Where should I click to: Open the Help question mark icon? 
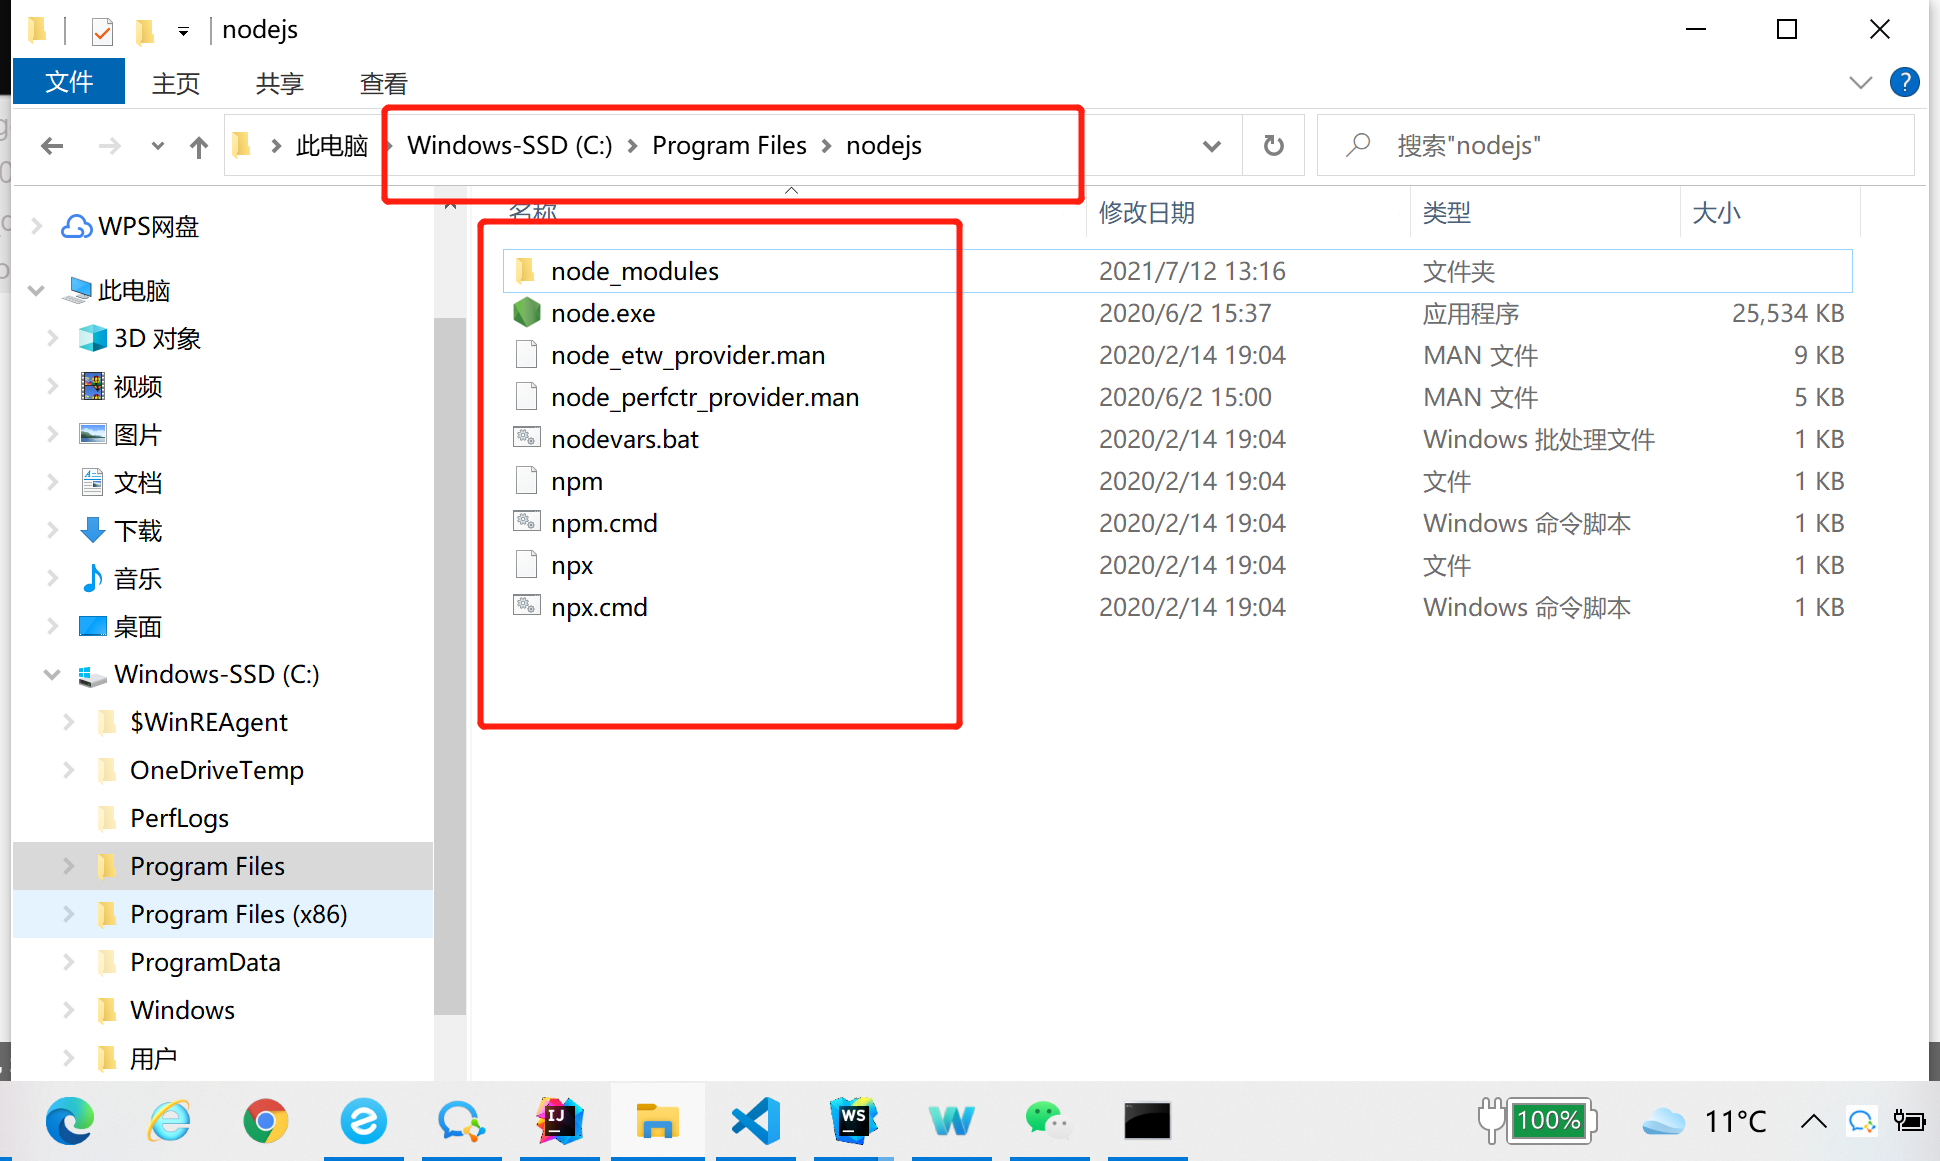(1904, 82)
